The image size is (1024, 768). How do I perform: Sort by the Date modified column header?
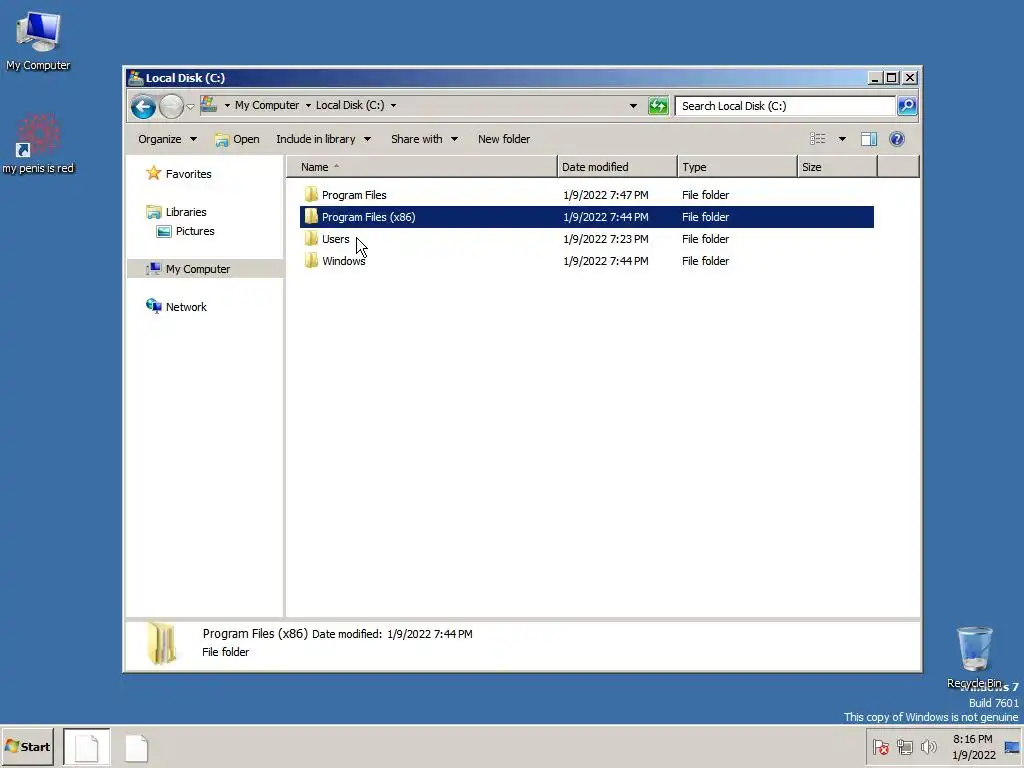[x=617, y=167]
